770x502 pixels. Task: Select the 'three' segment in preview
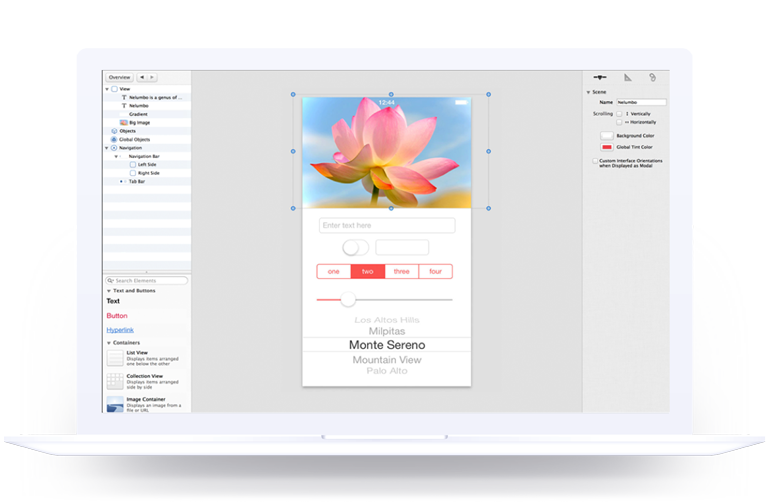click(x=401, y=271)
